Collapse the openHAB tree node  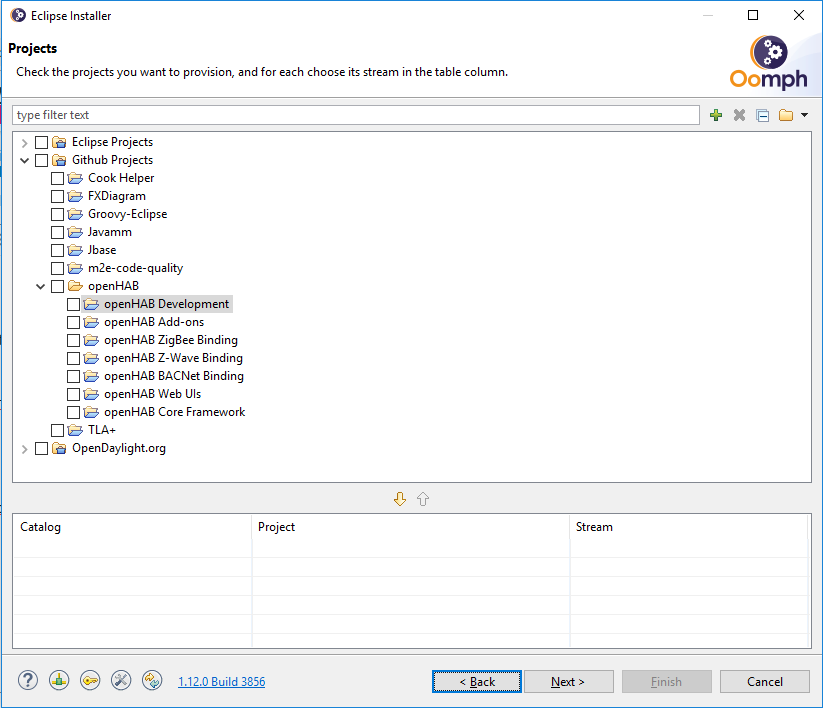point(40,286)
